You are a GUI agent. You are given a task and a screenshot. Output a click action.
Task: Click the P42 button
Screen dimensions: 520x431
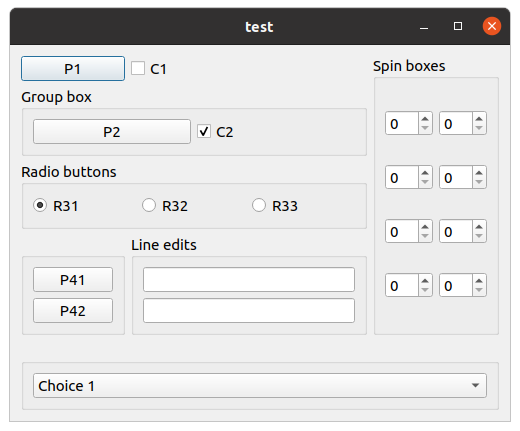pyautogui.click(x=73, y=311)
